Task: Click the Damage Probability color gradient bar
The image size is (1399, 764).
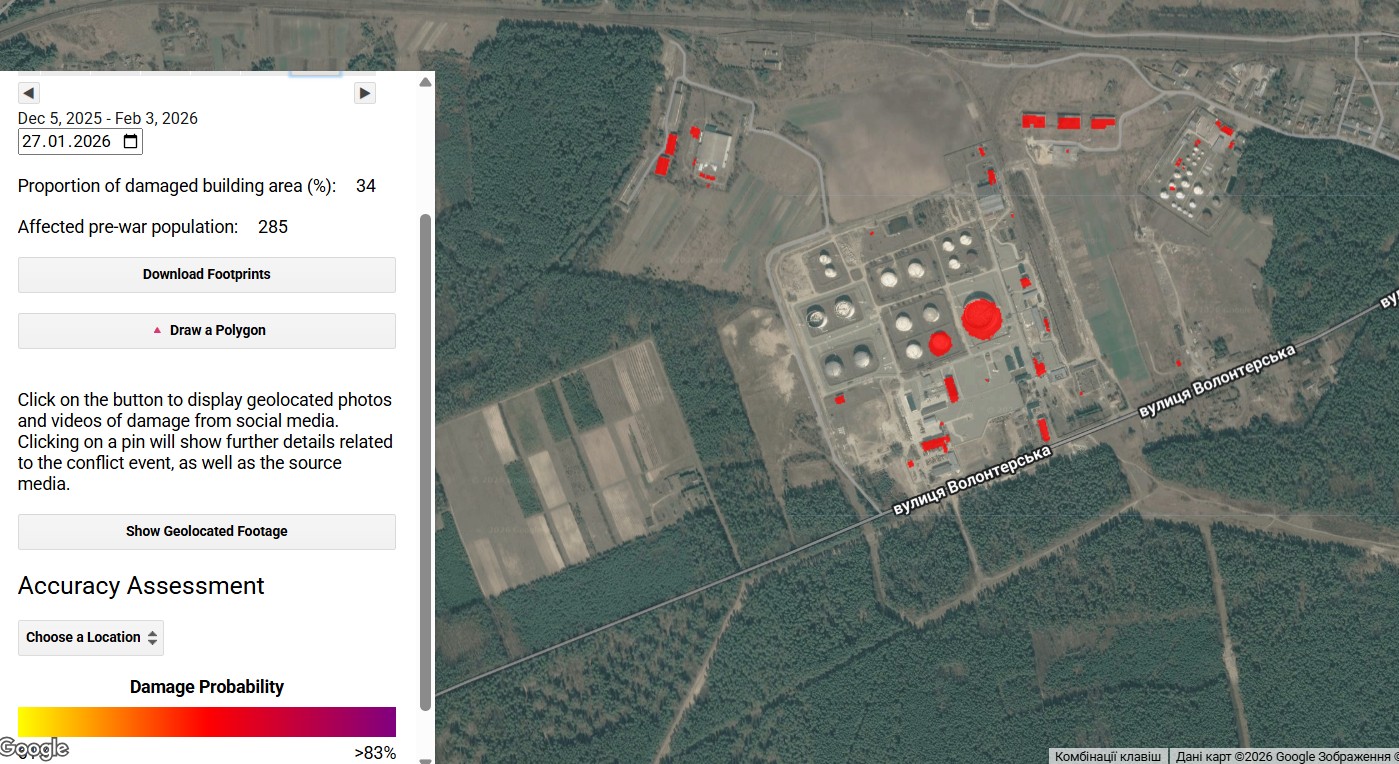Action: [207, 722]
